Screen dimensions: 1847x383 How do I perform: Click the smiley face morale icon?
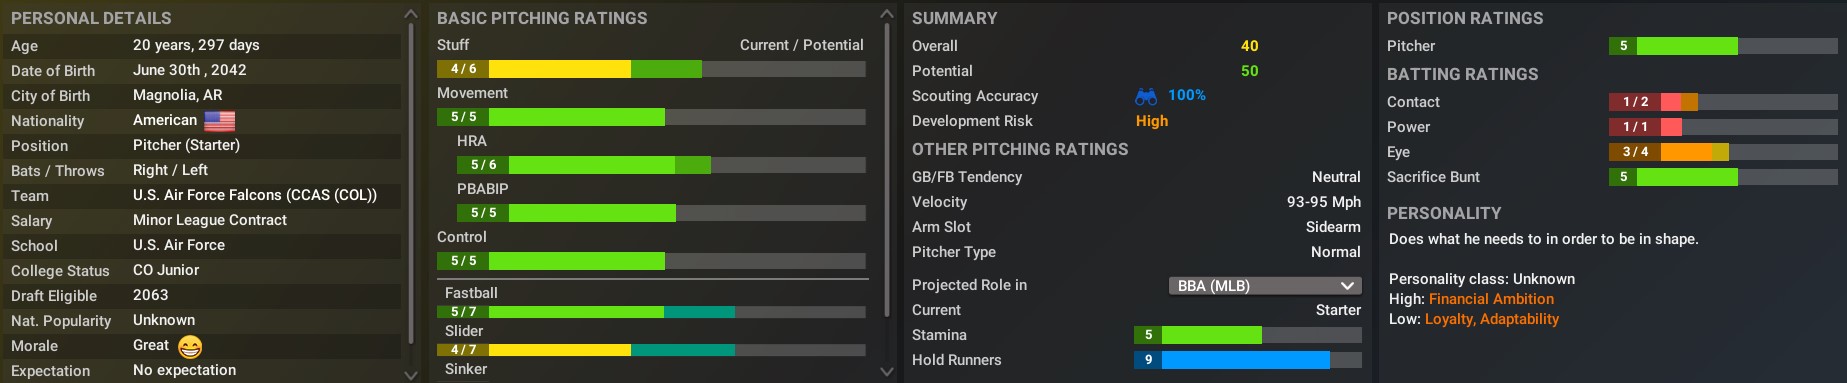190,346
